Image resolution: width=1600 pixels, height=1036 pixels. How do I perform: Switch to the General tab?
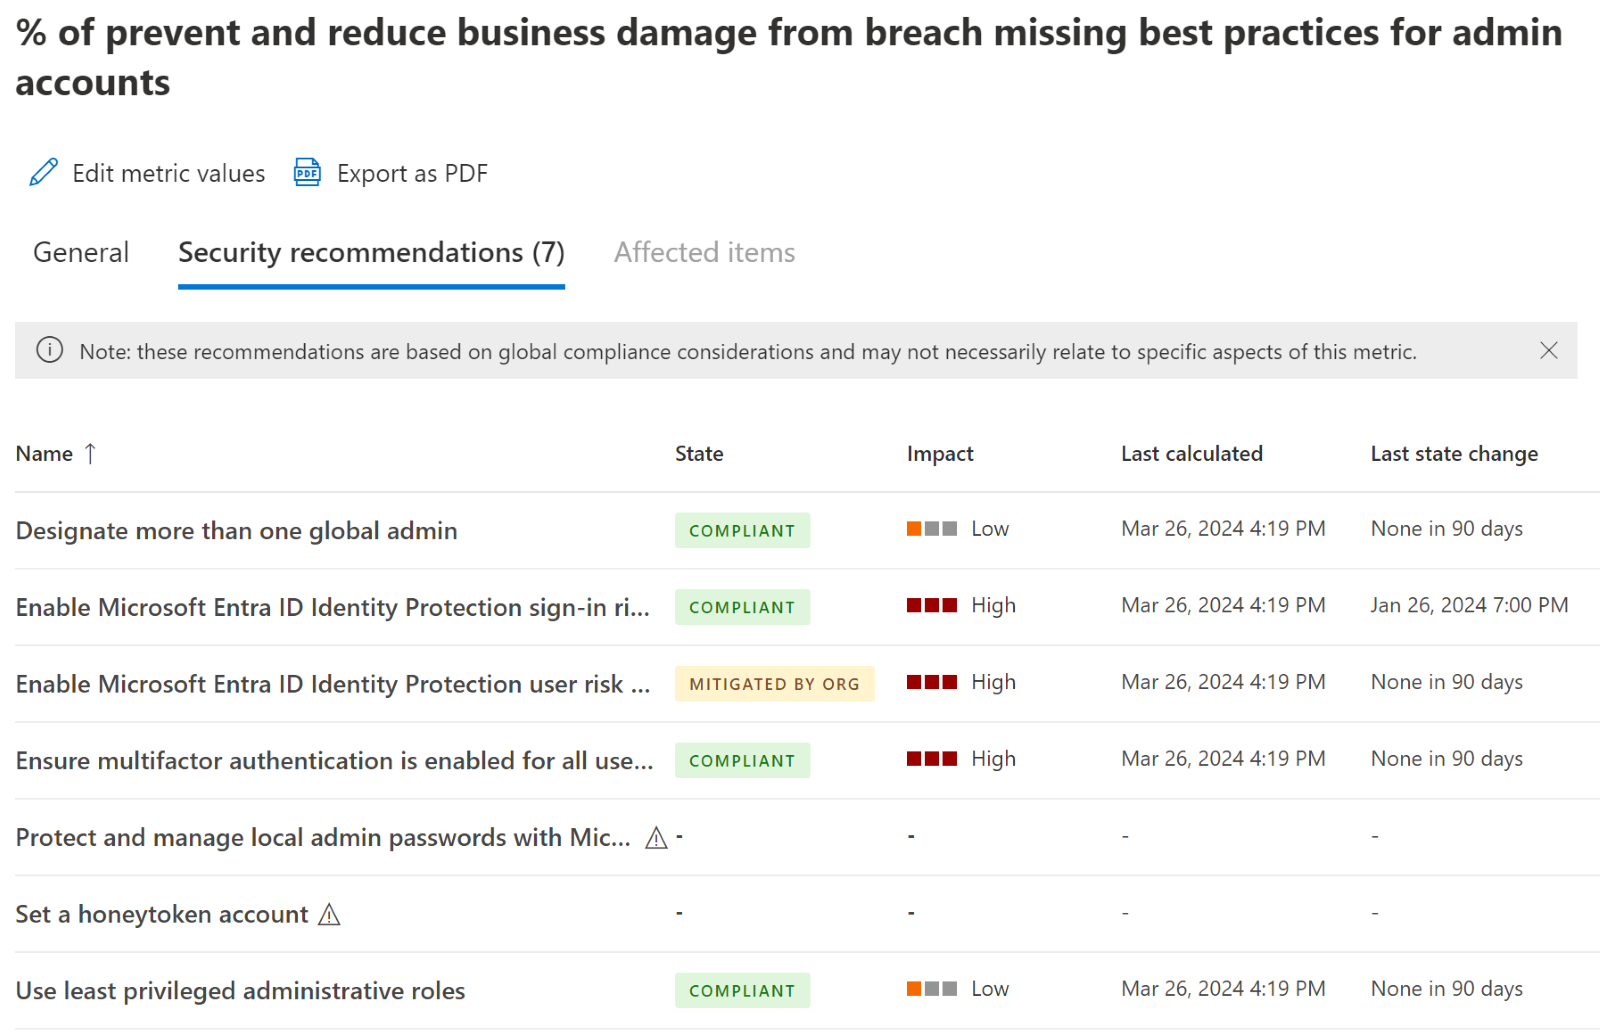coord(80,252)
